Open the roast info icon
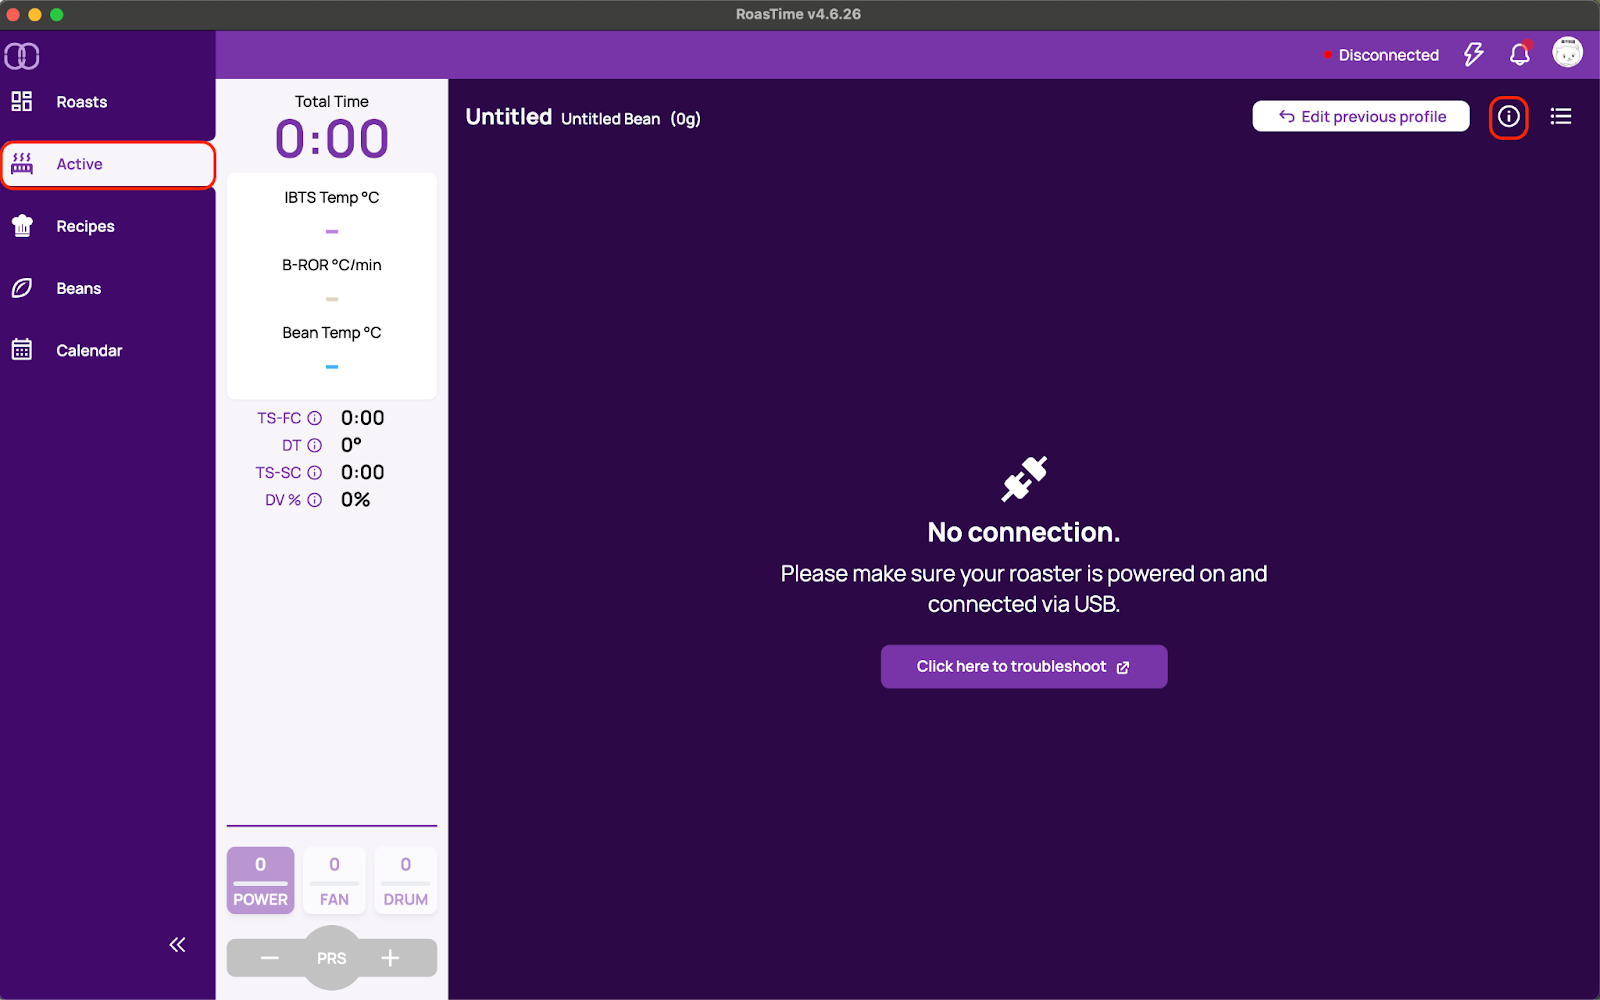Image resolution: width=1600 pixels, height=1000 pixels. [1508, 117]
